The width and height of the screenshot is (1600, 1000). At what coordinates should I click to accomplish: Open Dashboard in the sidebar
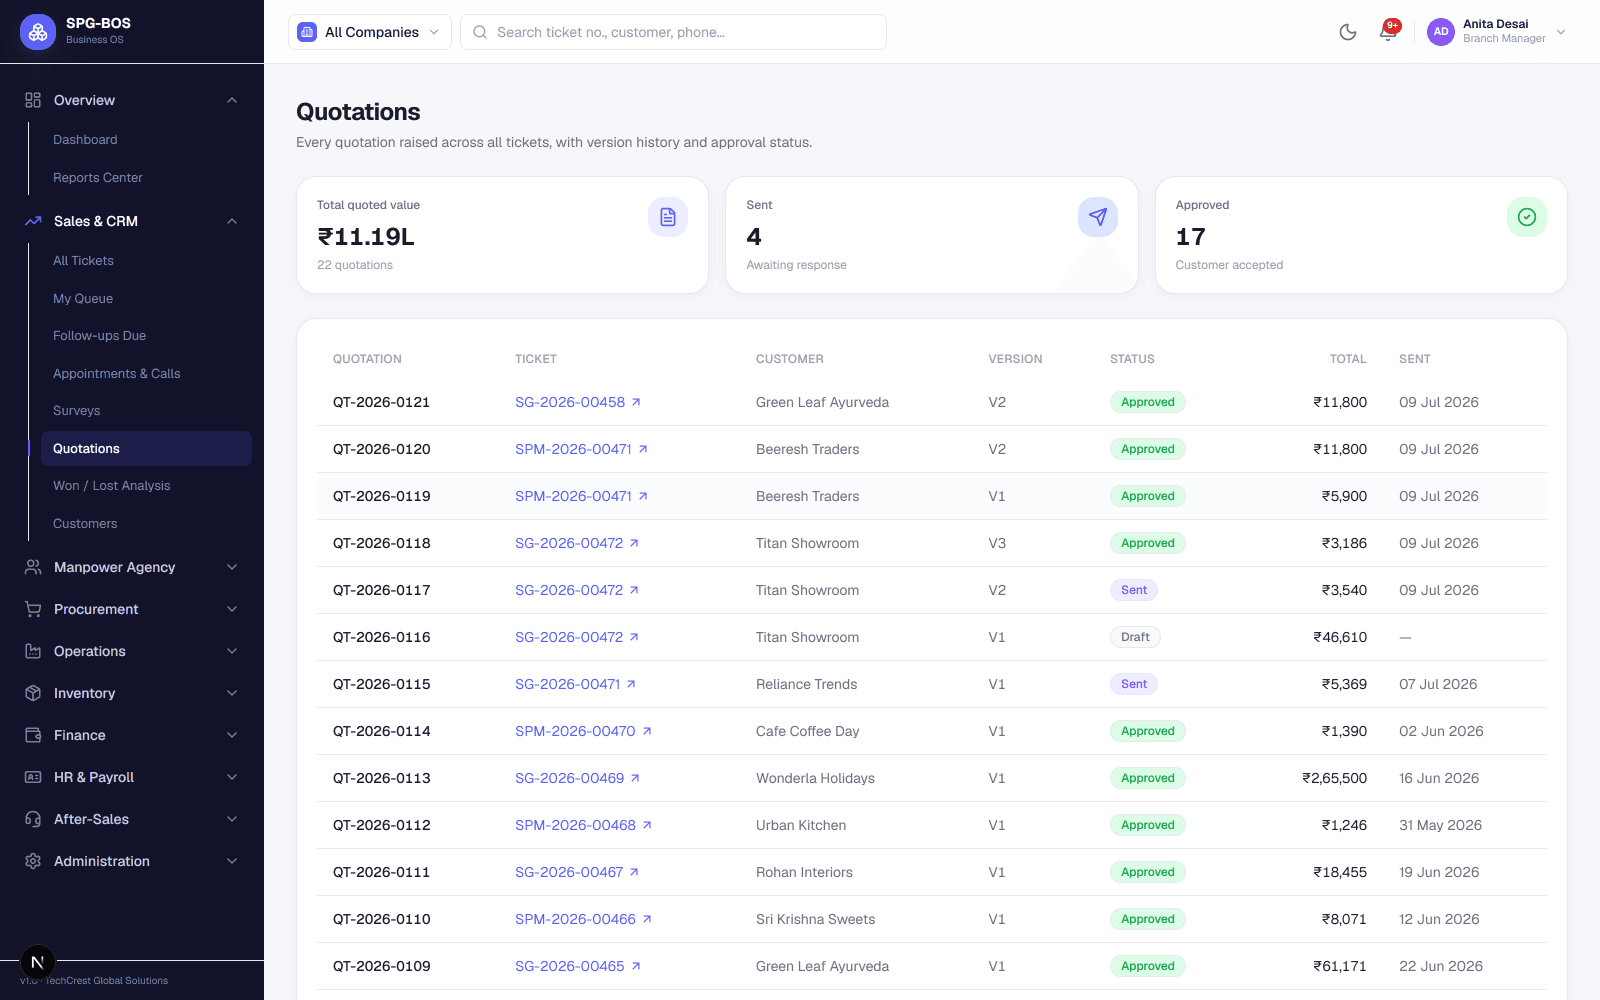[146, 140]
